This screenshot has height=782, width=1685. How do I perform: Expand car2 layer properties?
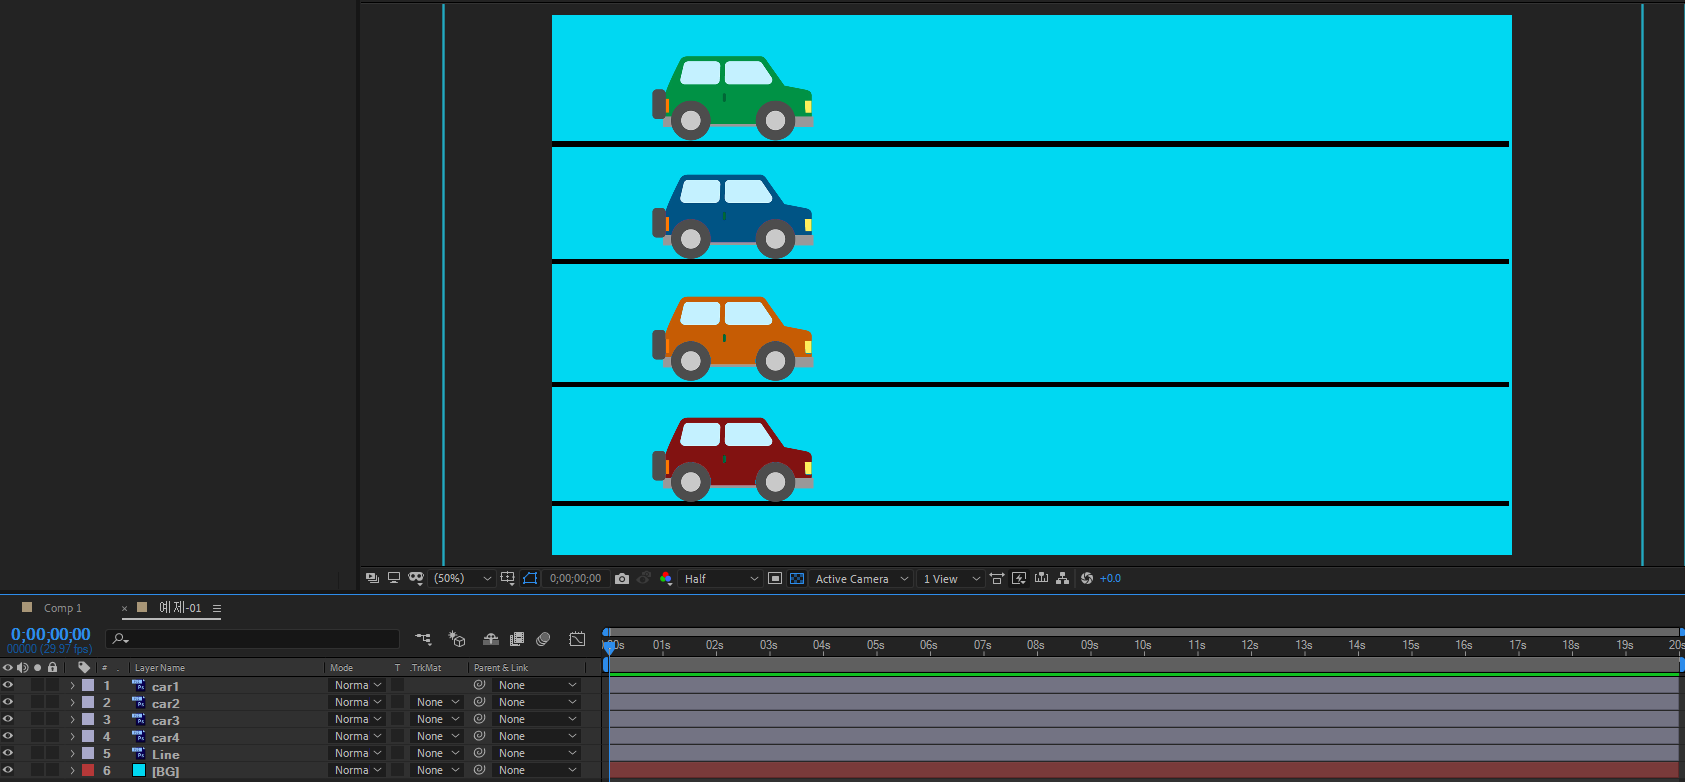(72, 702)
